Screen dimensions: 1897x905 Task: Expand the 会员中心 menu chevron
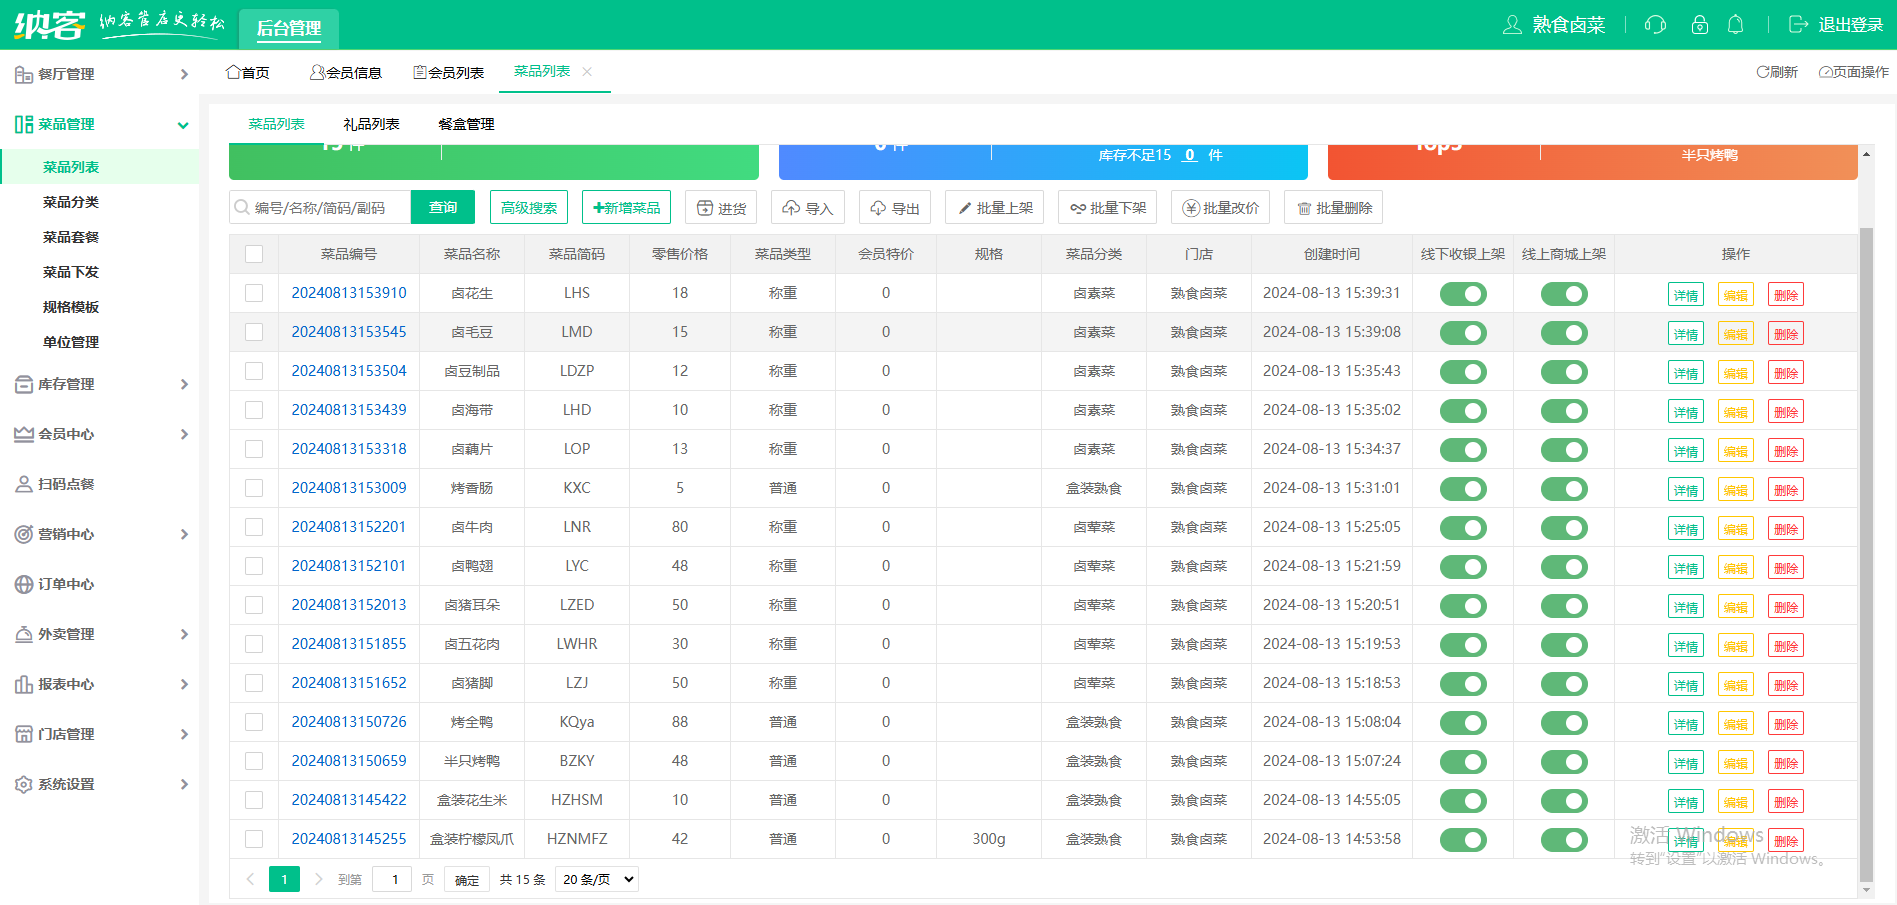coord(184,434)
